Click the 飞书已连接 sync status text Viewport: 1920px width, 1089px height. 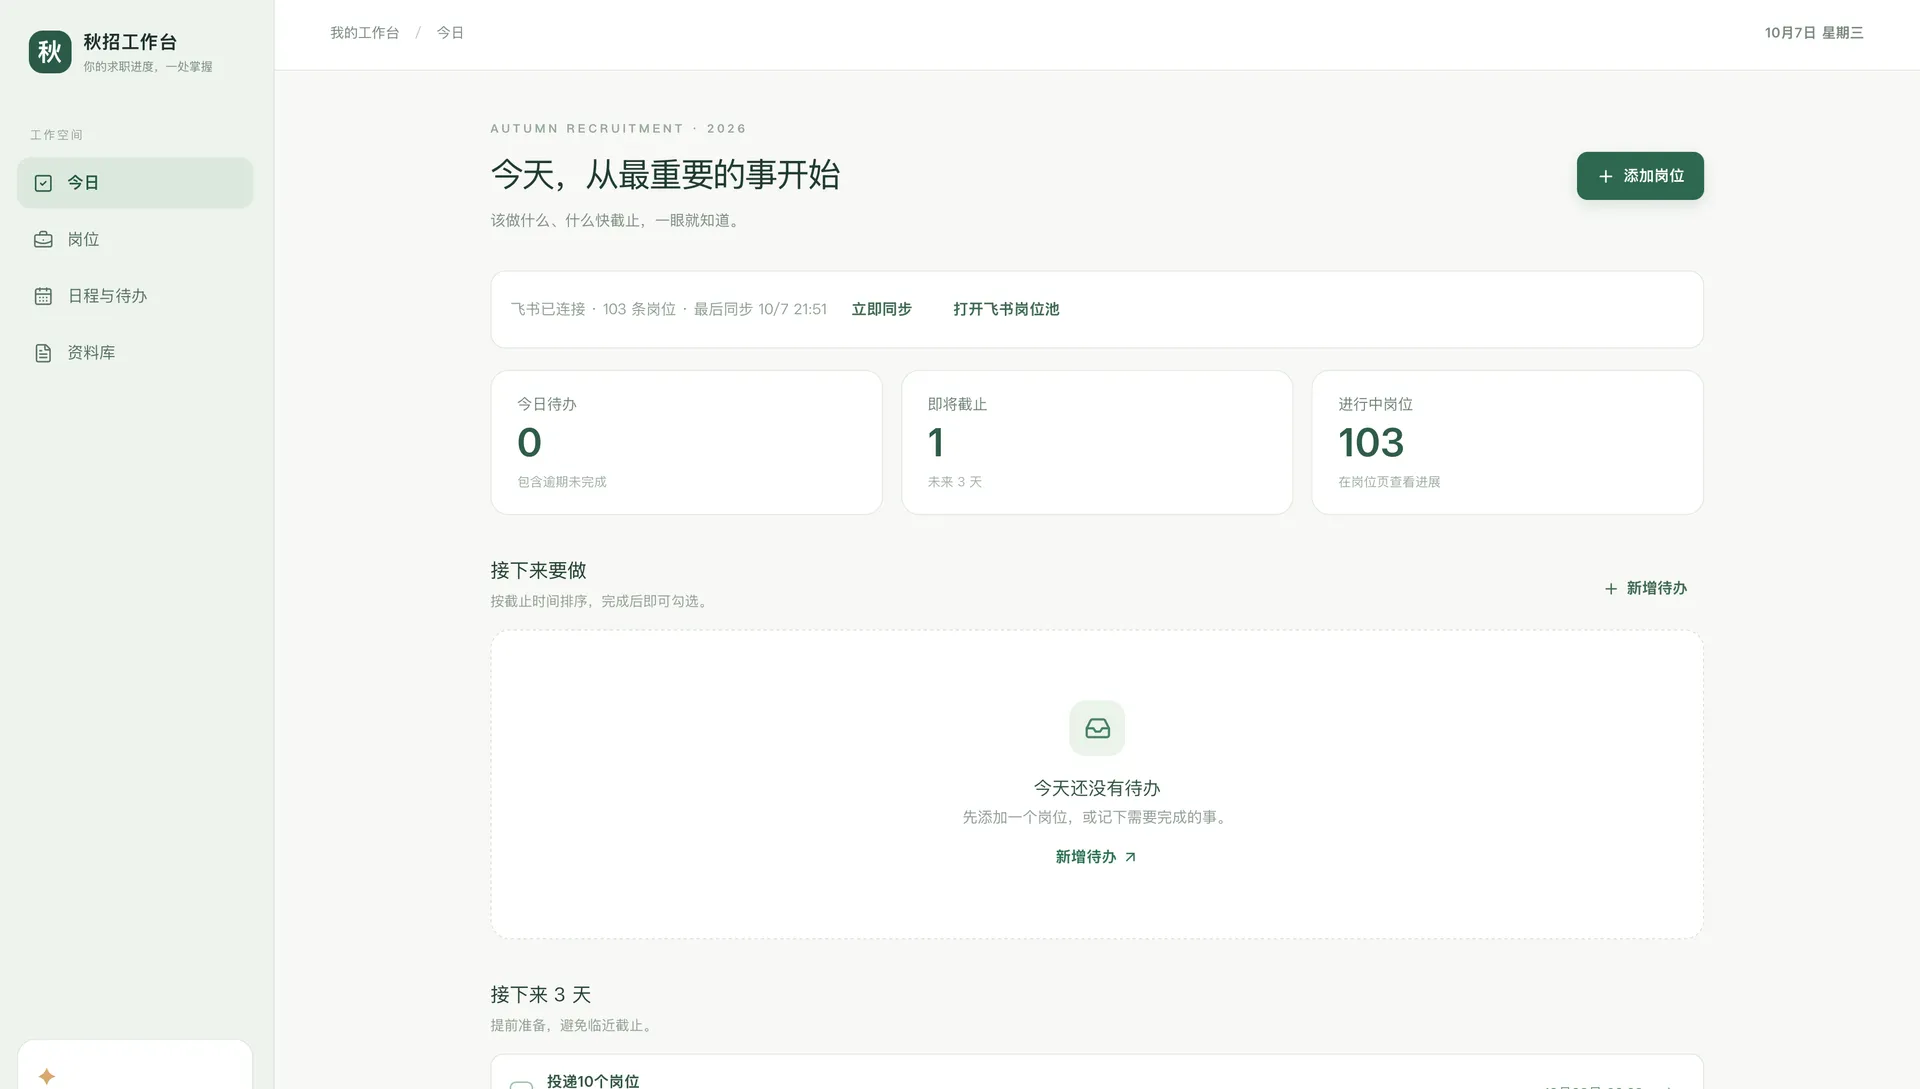point(669,310)
